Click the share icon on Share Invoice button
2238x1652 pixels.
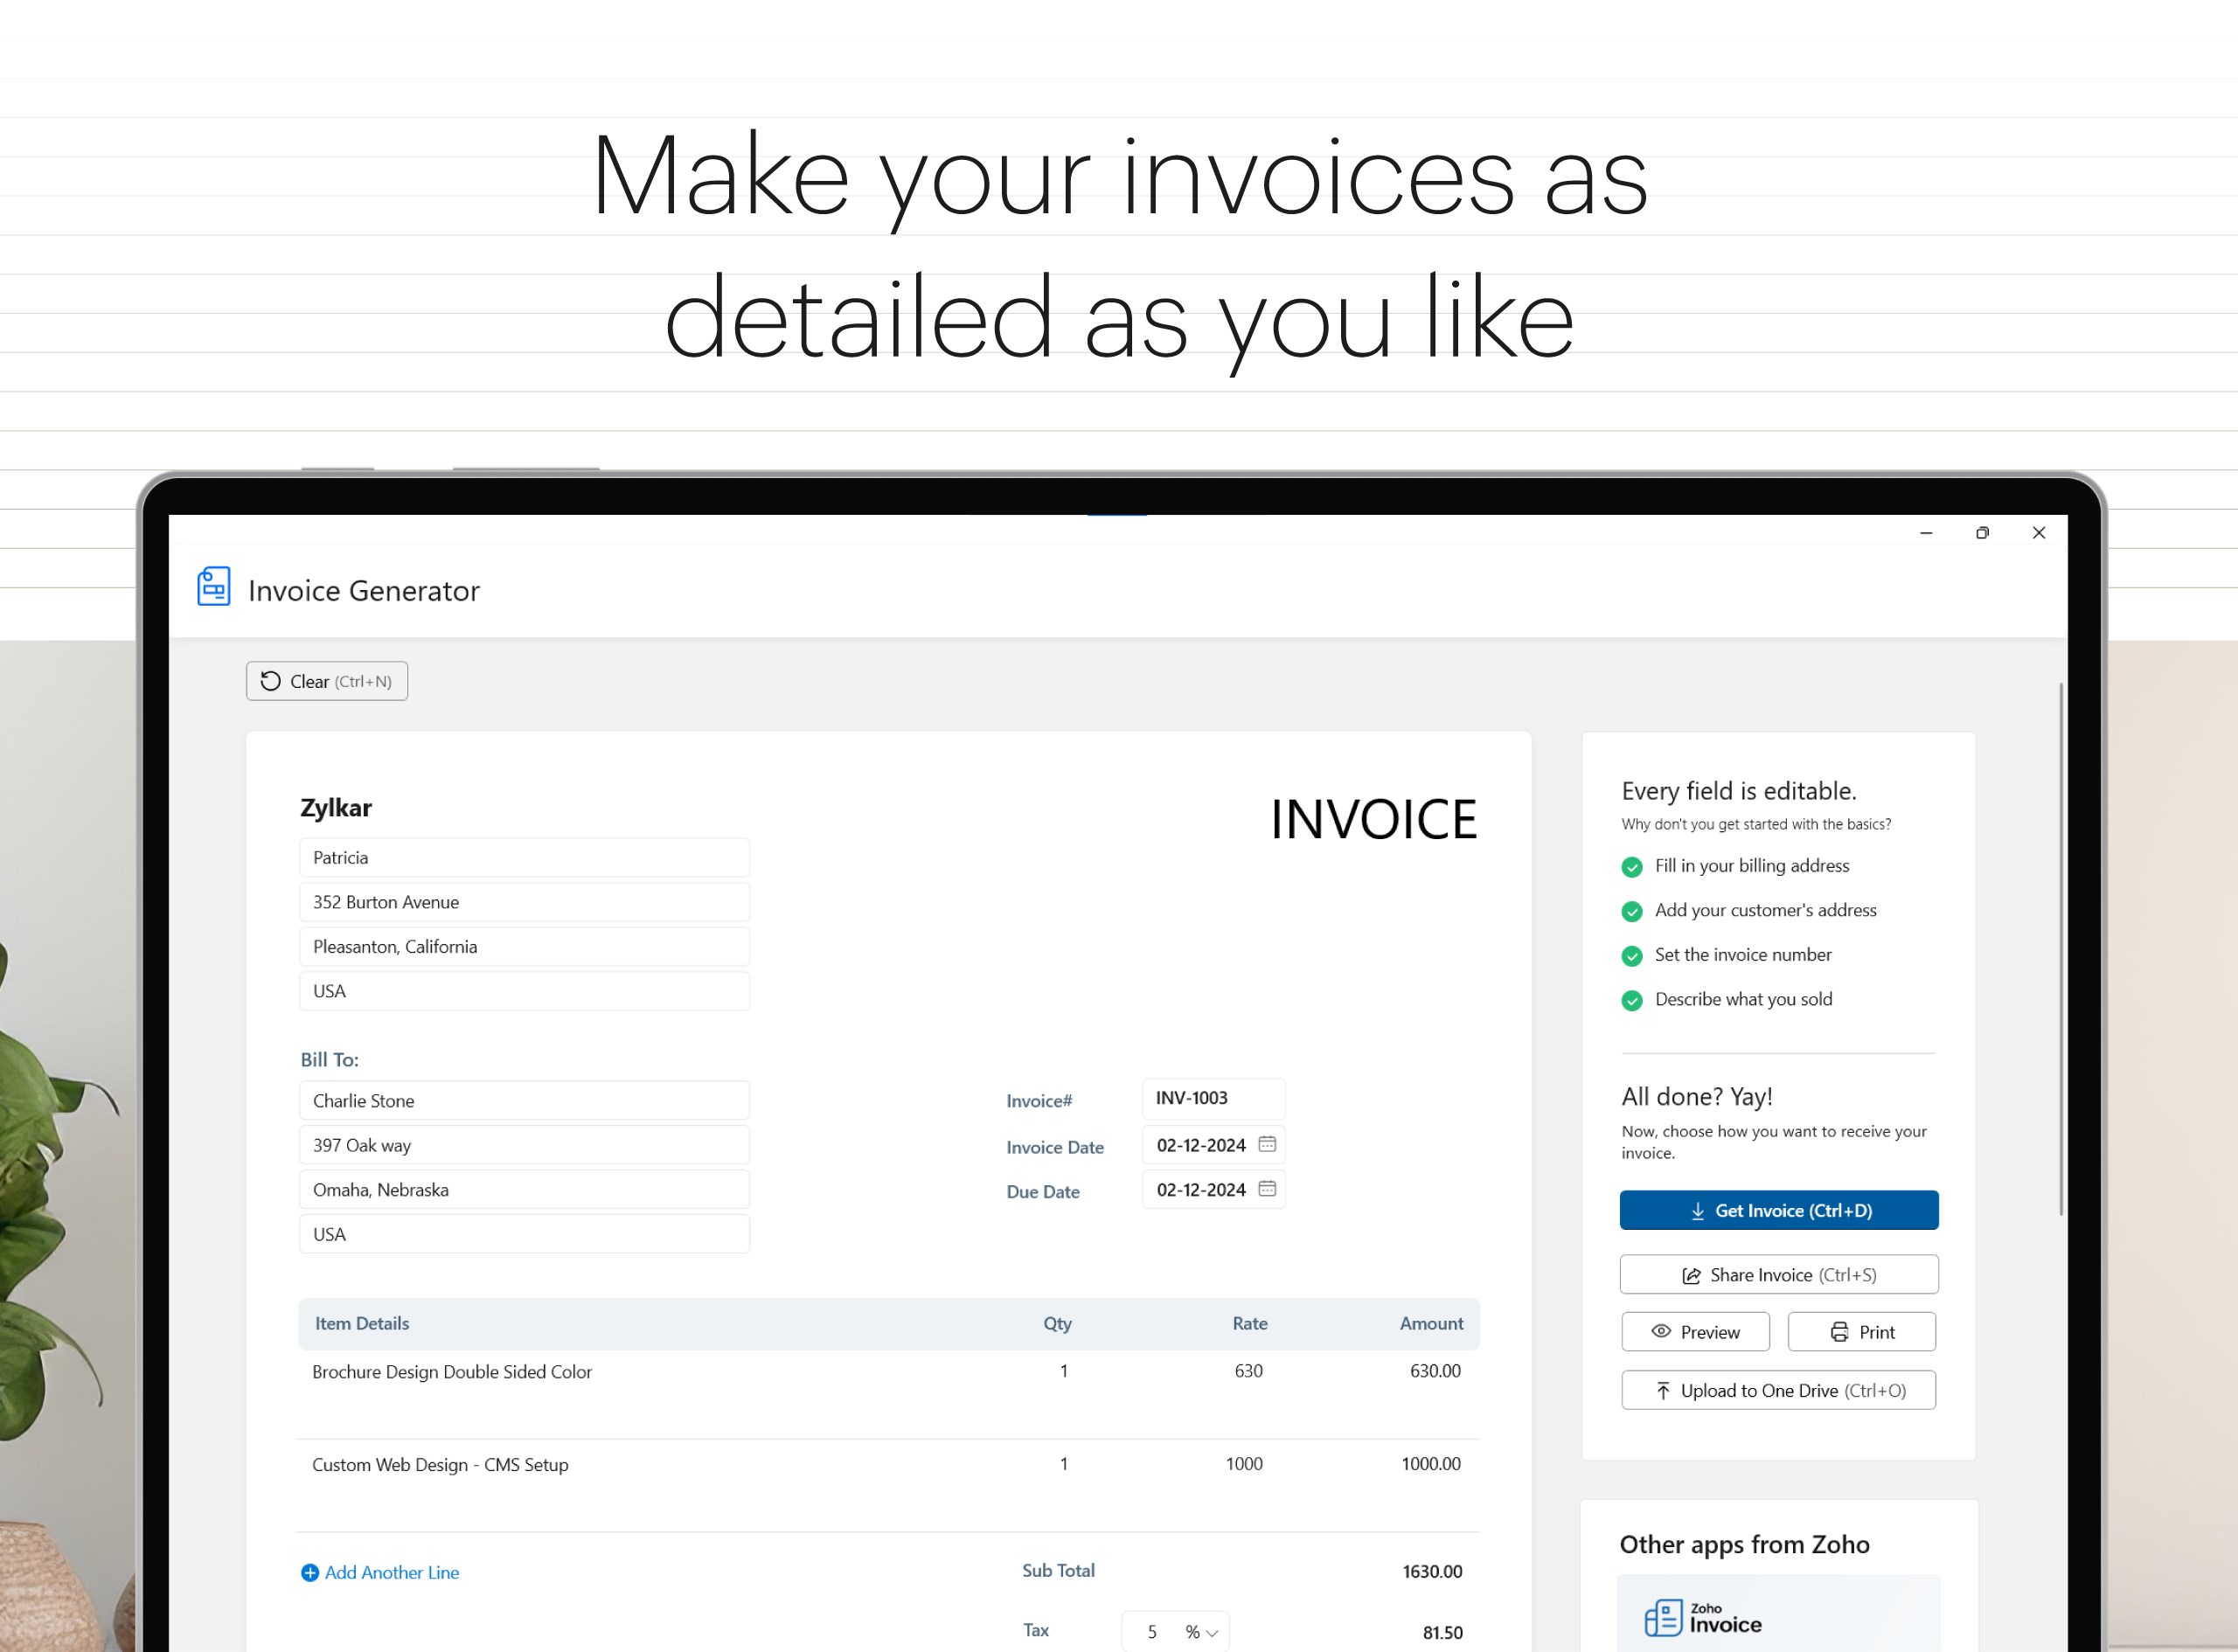pos(1691,1274)
